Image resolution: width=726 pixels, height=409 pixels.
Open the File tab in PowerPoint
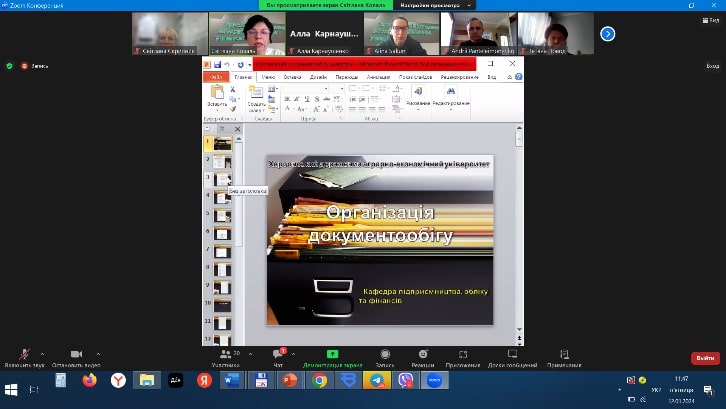pyautogui.click(x=216, y=77)
